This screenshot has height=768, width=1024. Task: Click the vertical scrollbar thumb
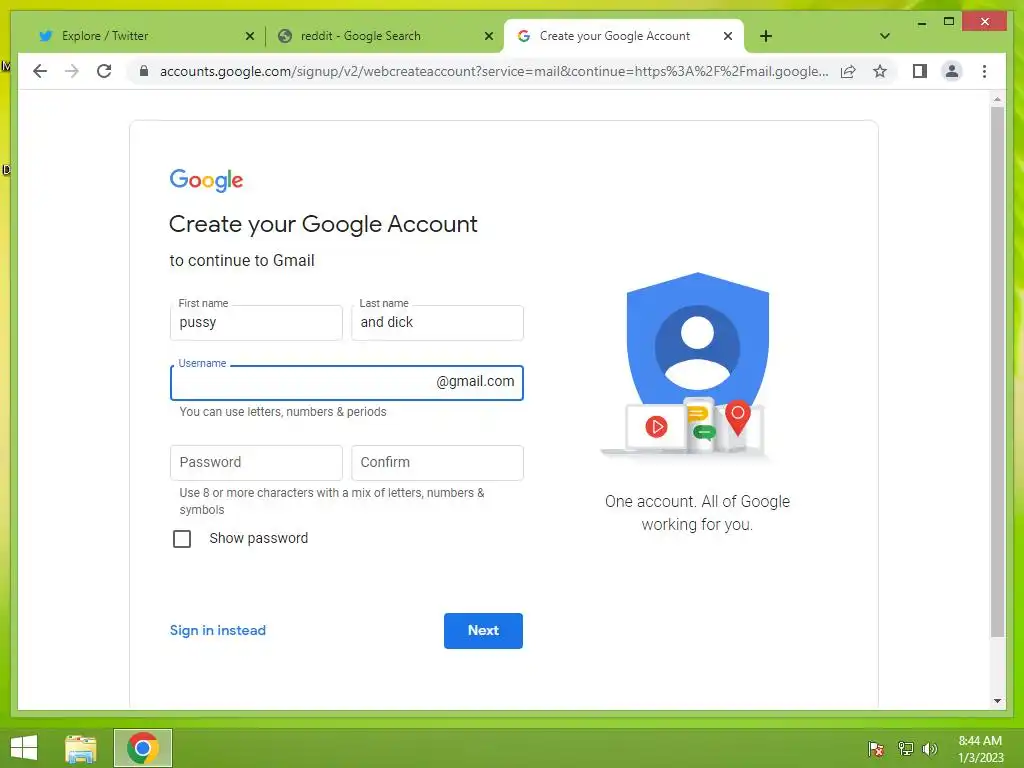point(997,372)
